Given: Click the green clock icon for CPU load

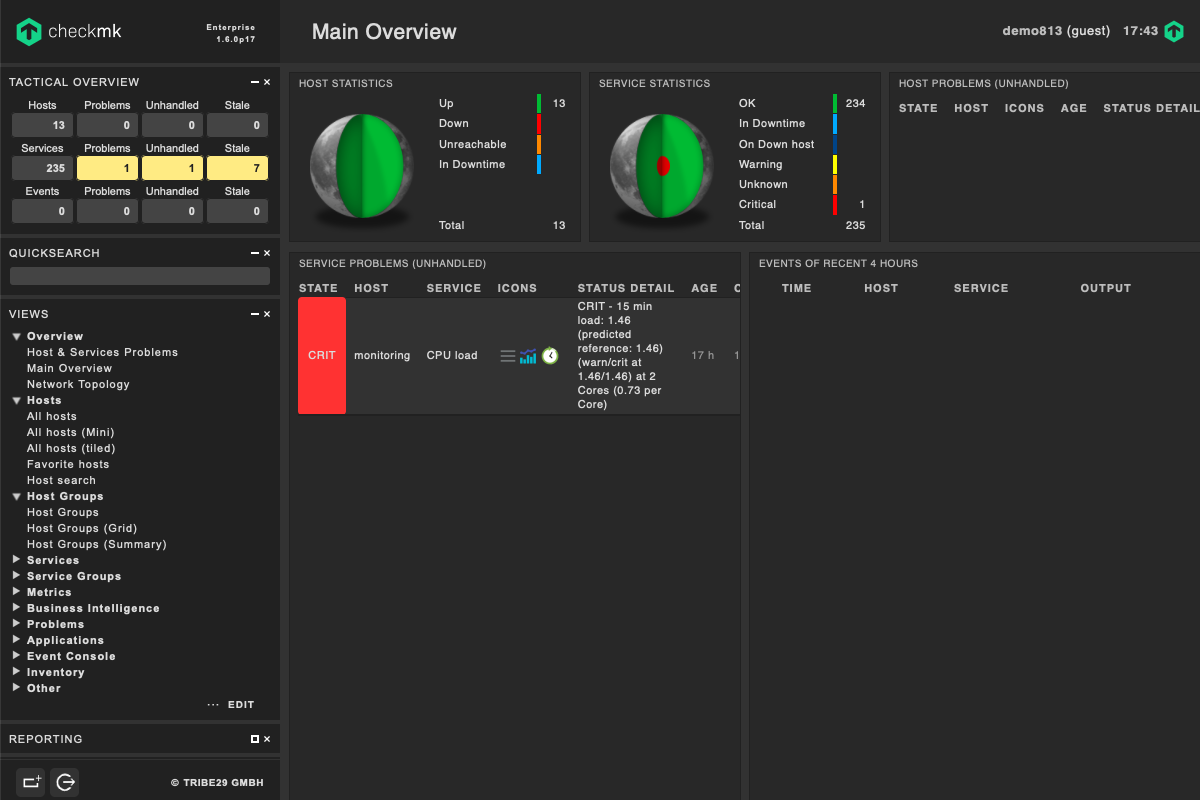Looking at the screenshot, I should click(x=550, y=356).
